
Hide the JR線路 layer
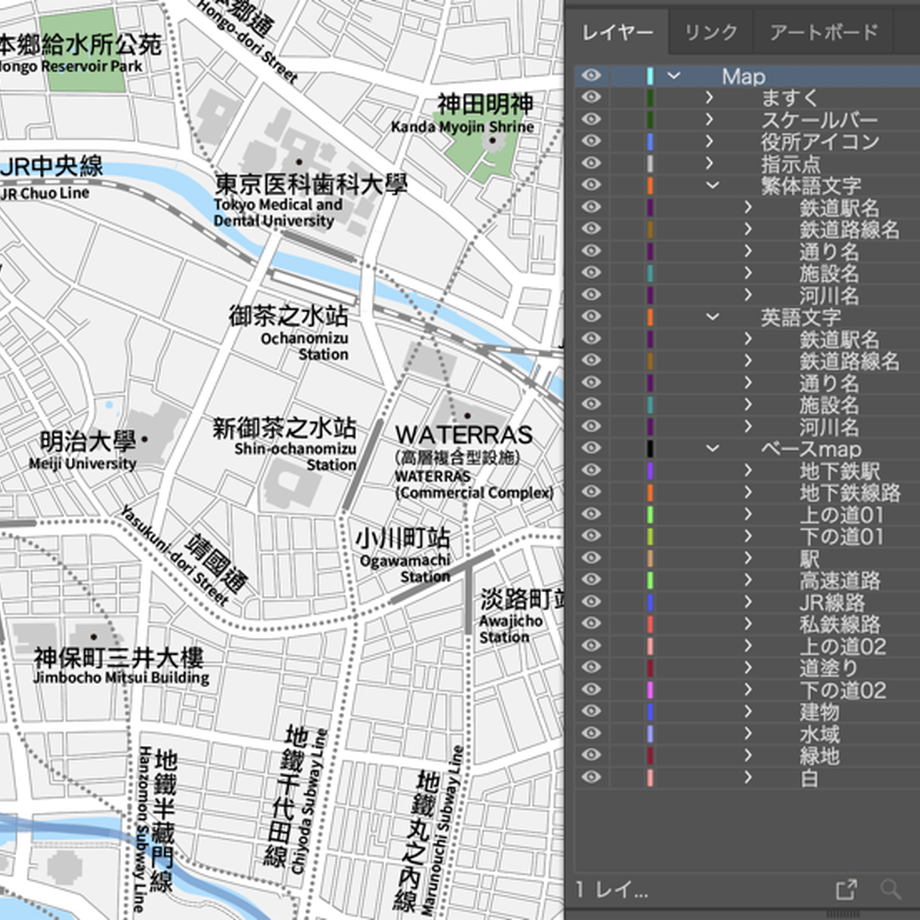click(x=591, y=602)
